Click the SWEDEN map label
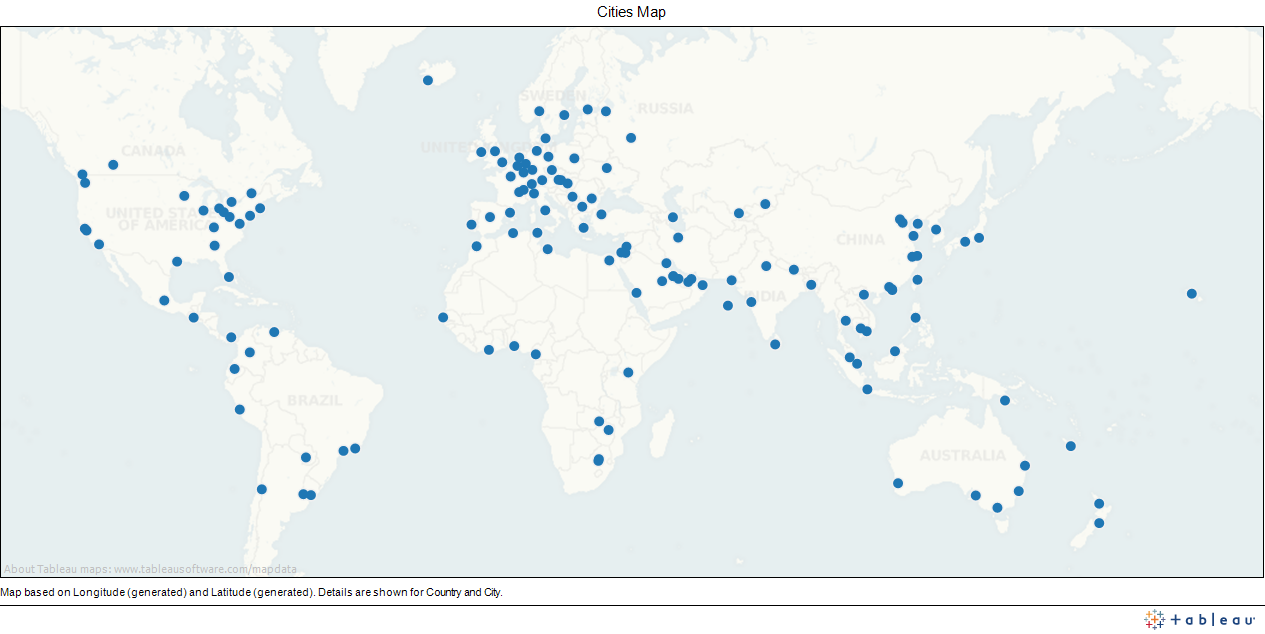The width and height of the screenshot is (1265, 634). tap(553, 96)
